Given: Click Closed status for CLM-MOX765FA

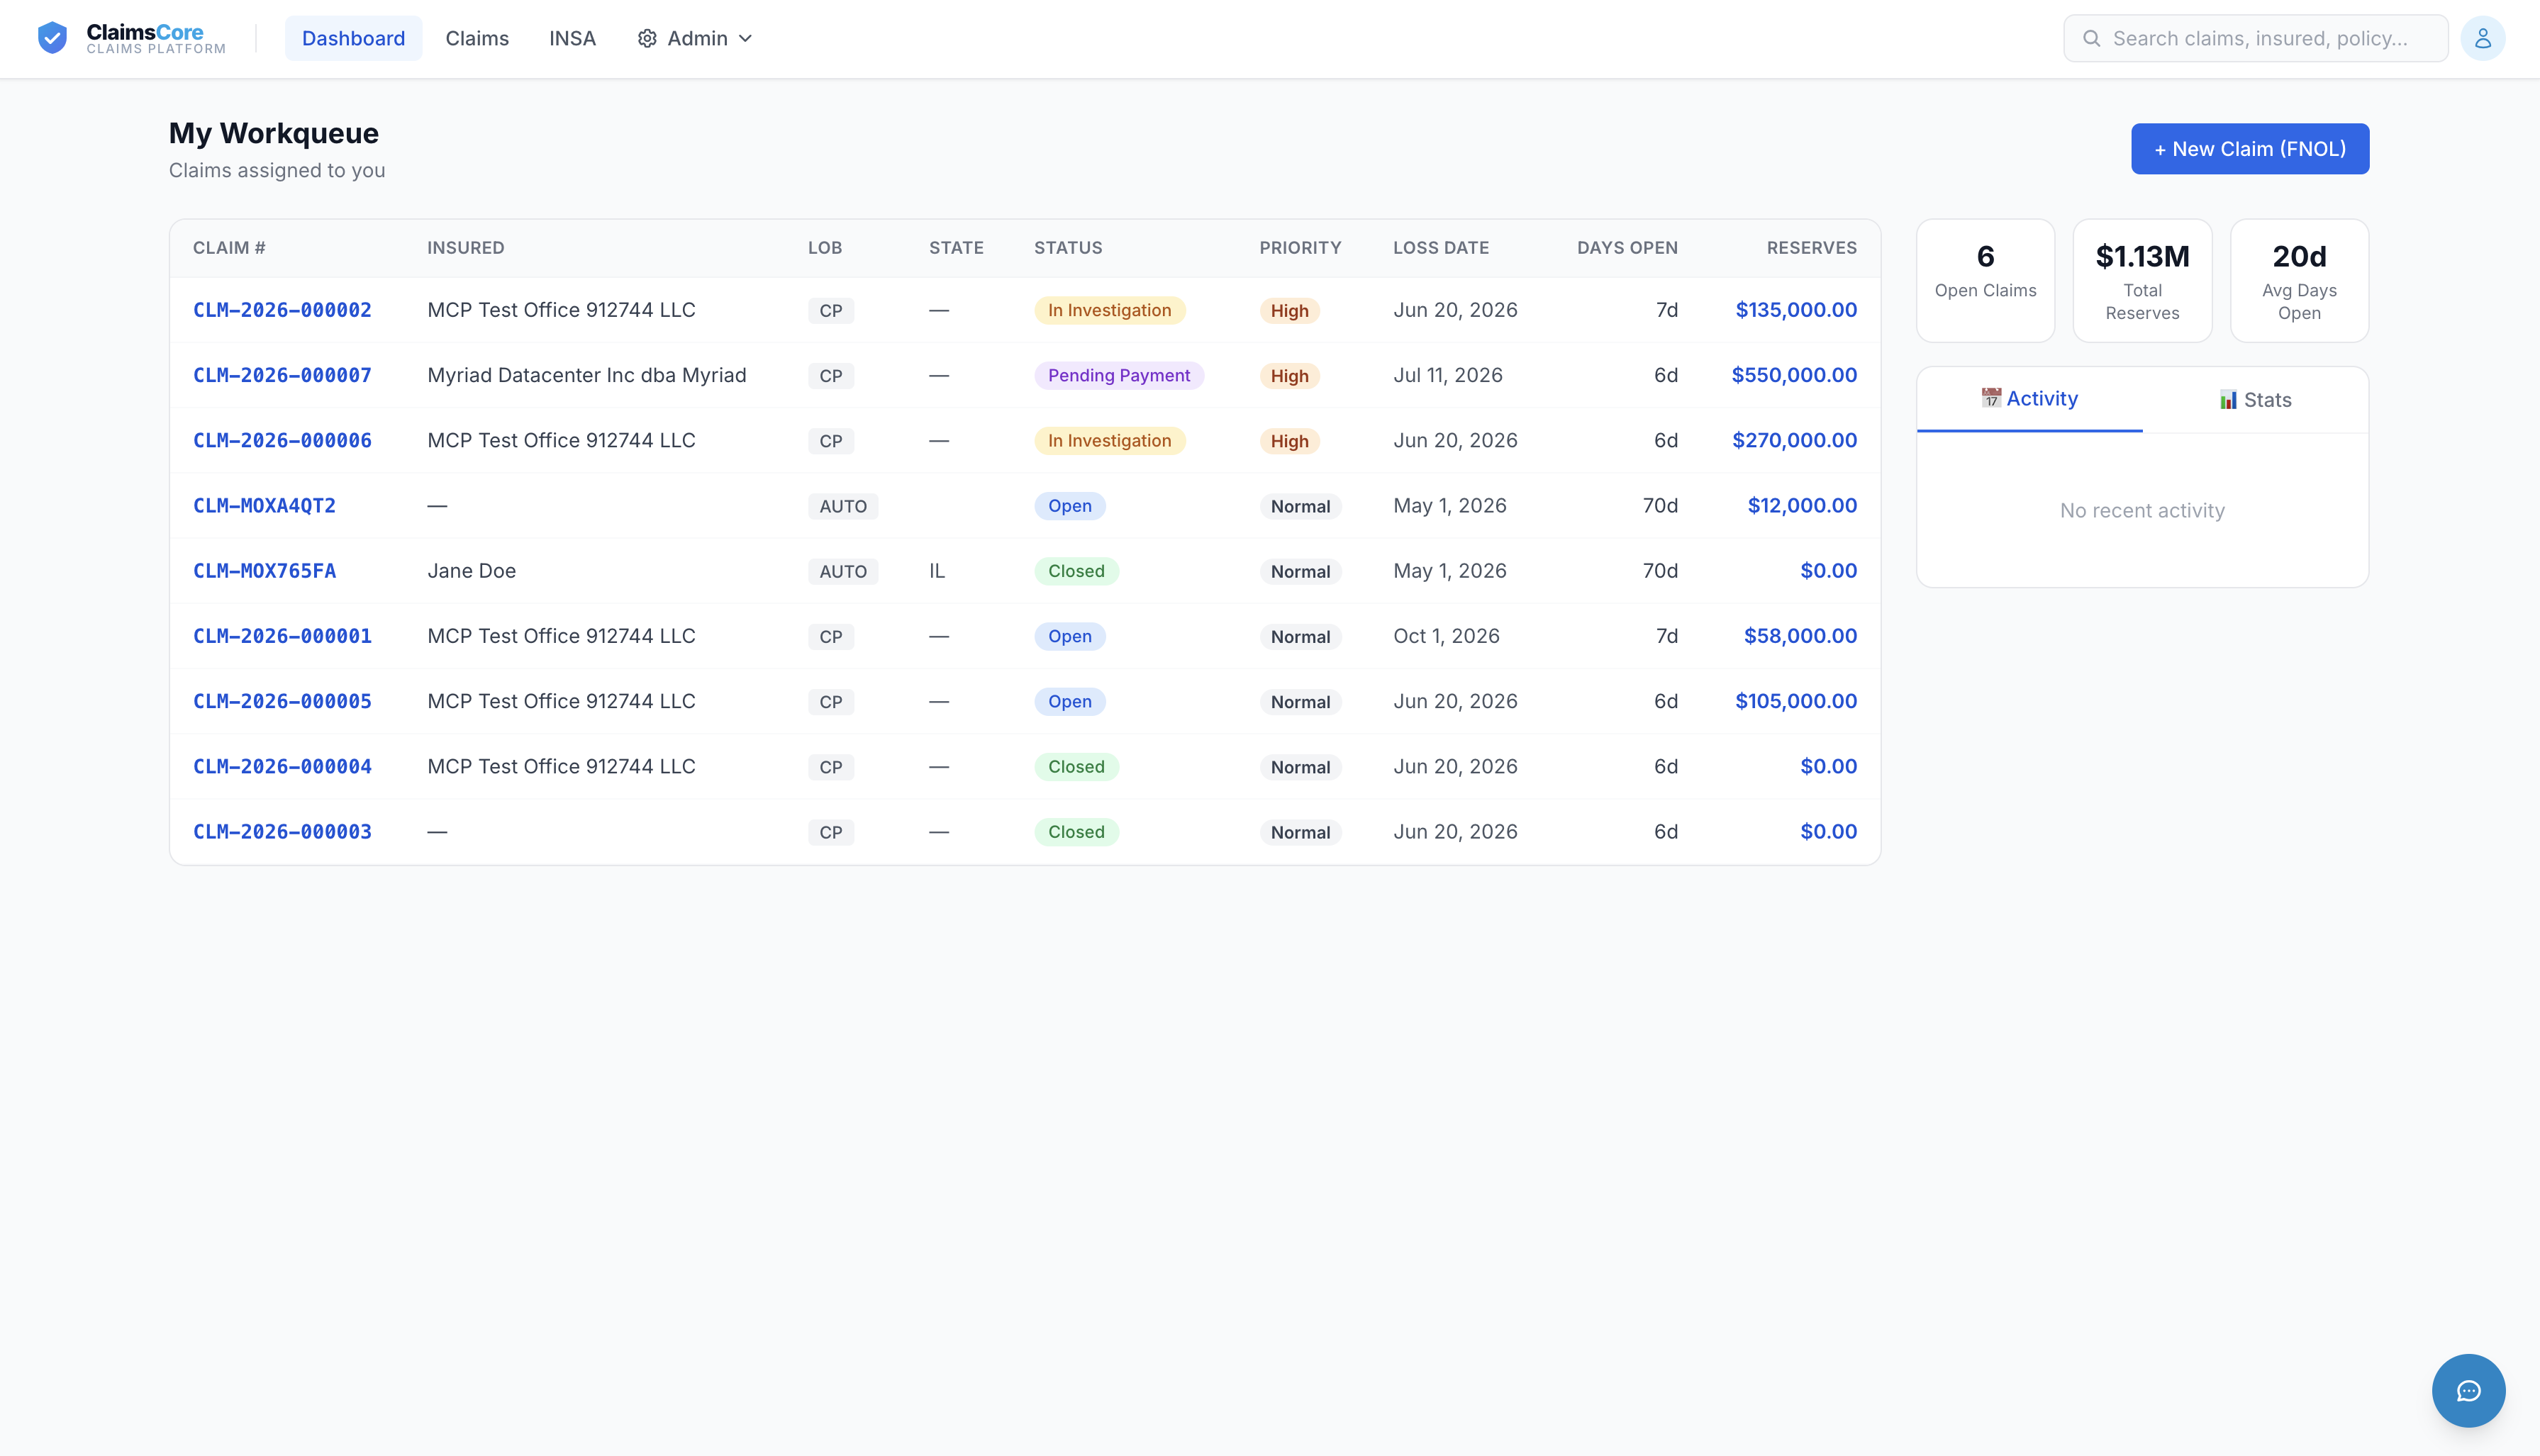Looking at the screenshot, I should click(x=1076, y=571).
